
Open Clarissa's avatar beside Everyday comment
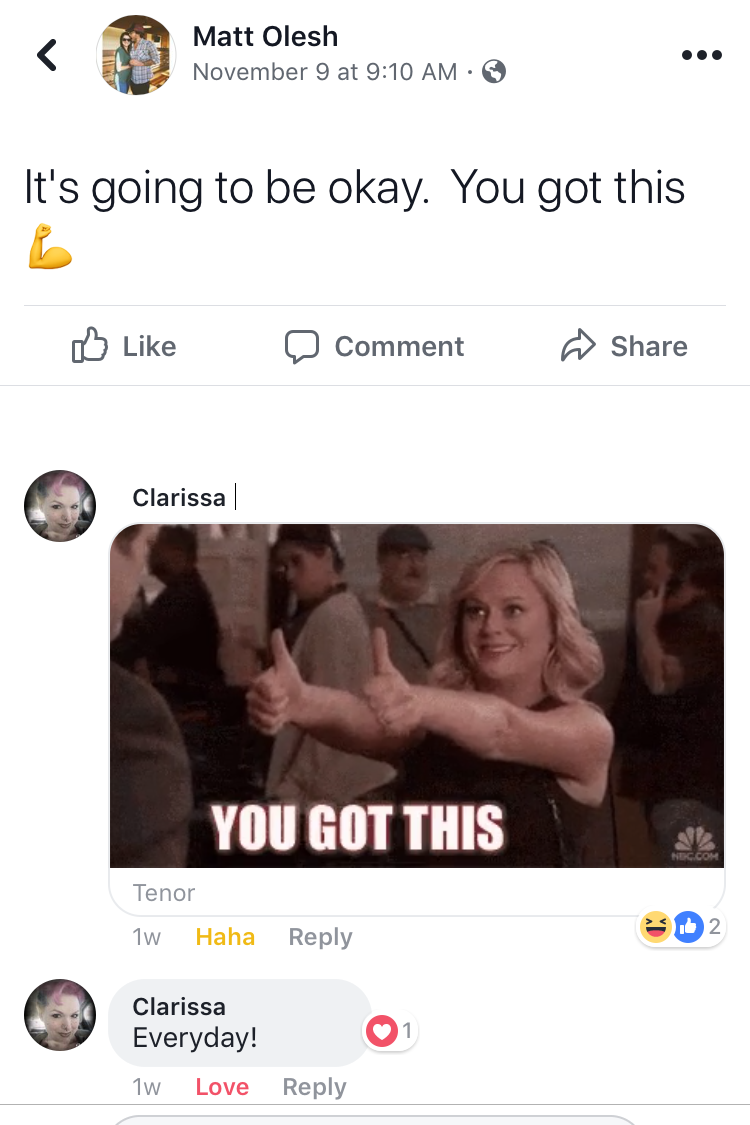[x=60, y=1015]
